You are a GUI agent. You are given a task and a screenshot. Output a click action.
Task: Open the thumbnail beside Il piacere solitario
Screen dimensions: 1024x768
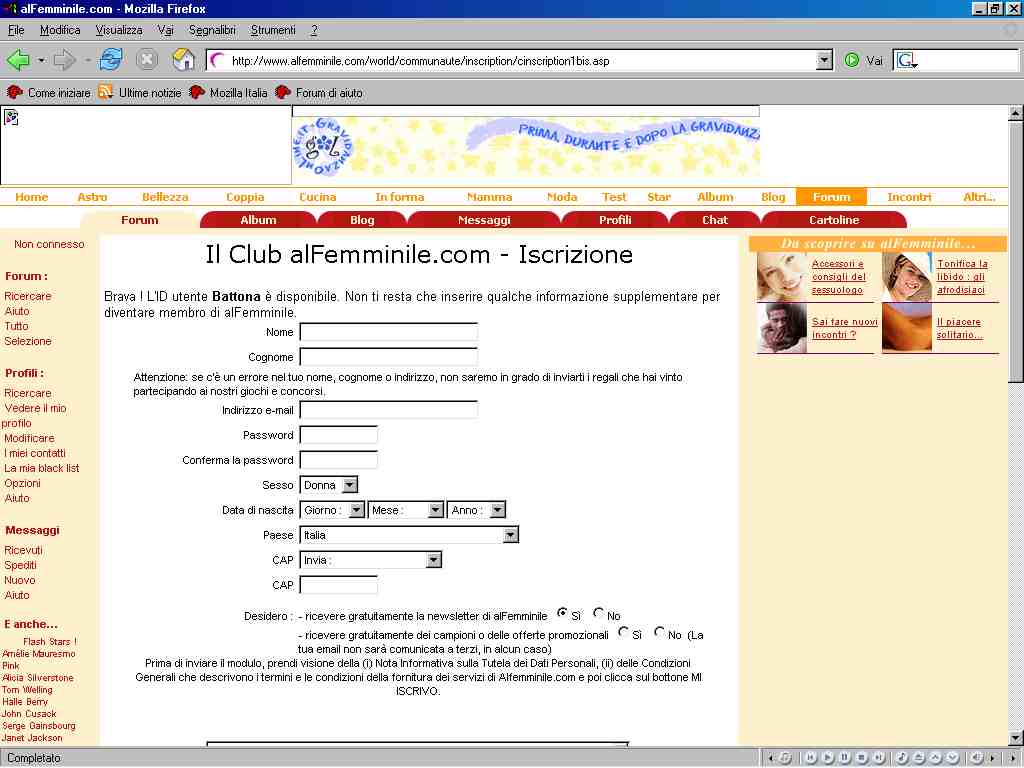click(906, 328)
